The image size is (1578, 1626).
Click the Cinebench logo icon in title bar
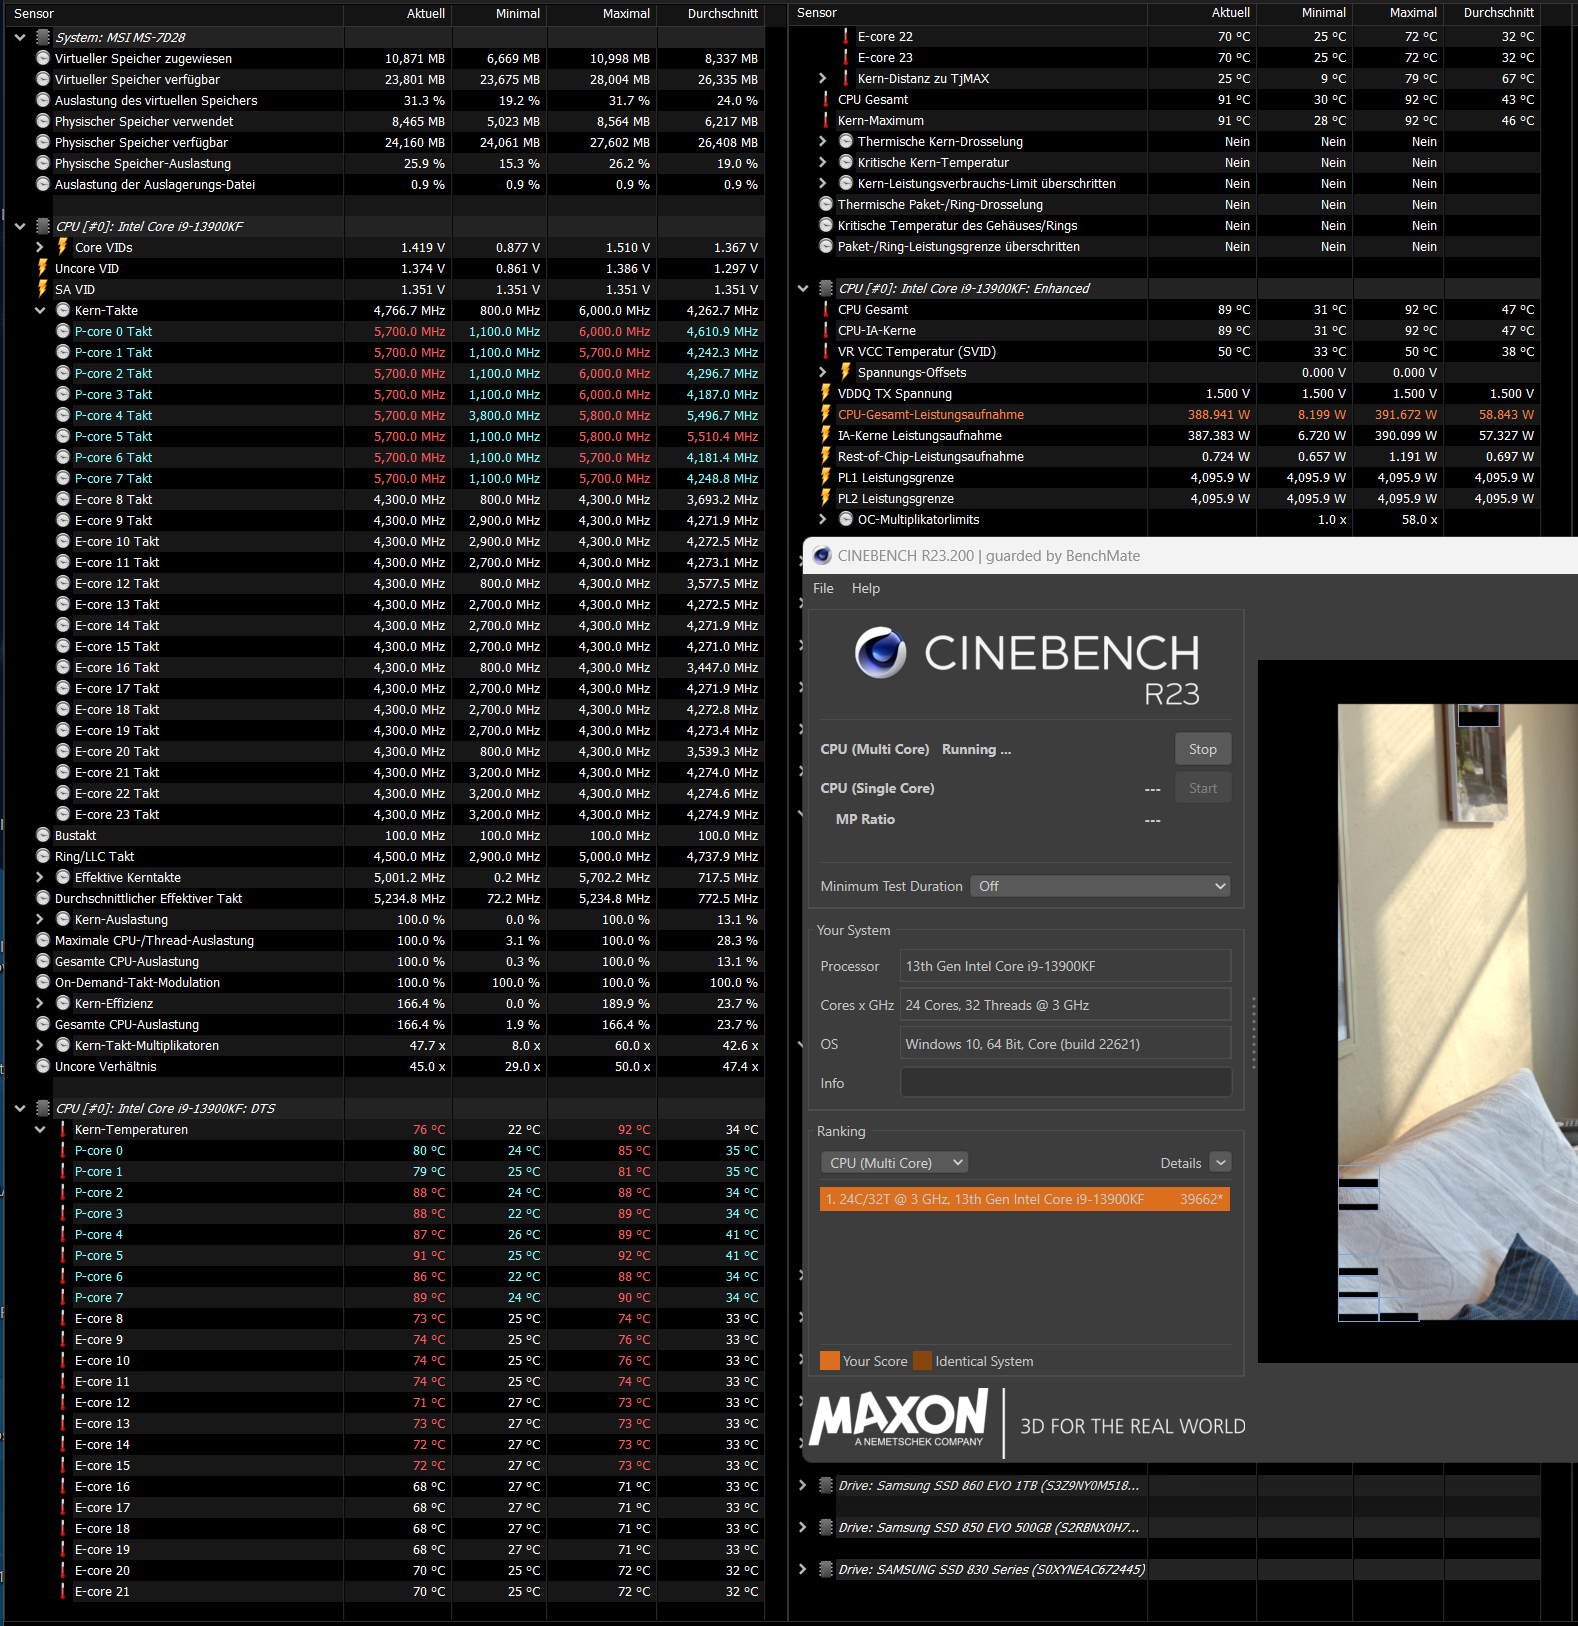(822, 556)
